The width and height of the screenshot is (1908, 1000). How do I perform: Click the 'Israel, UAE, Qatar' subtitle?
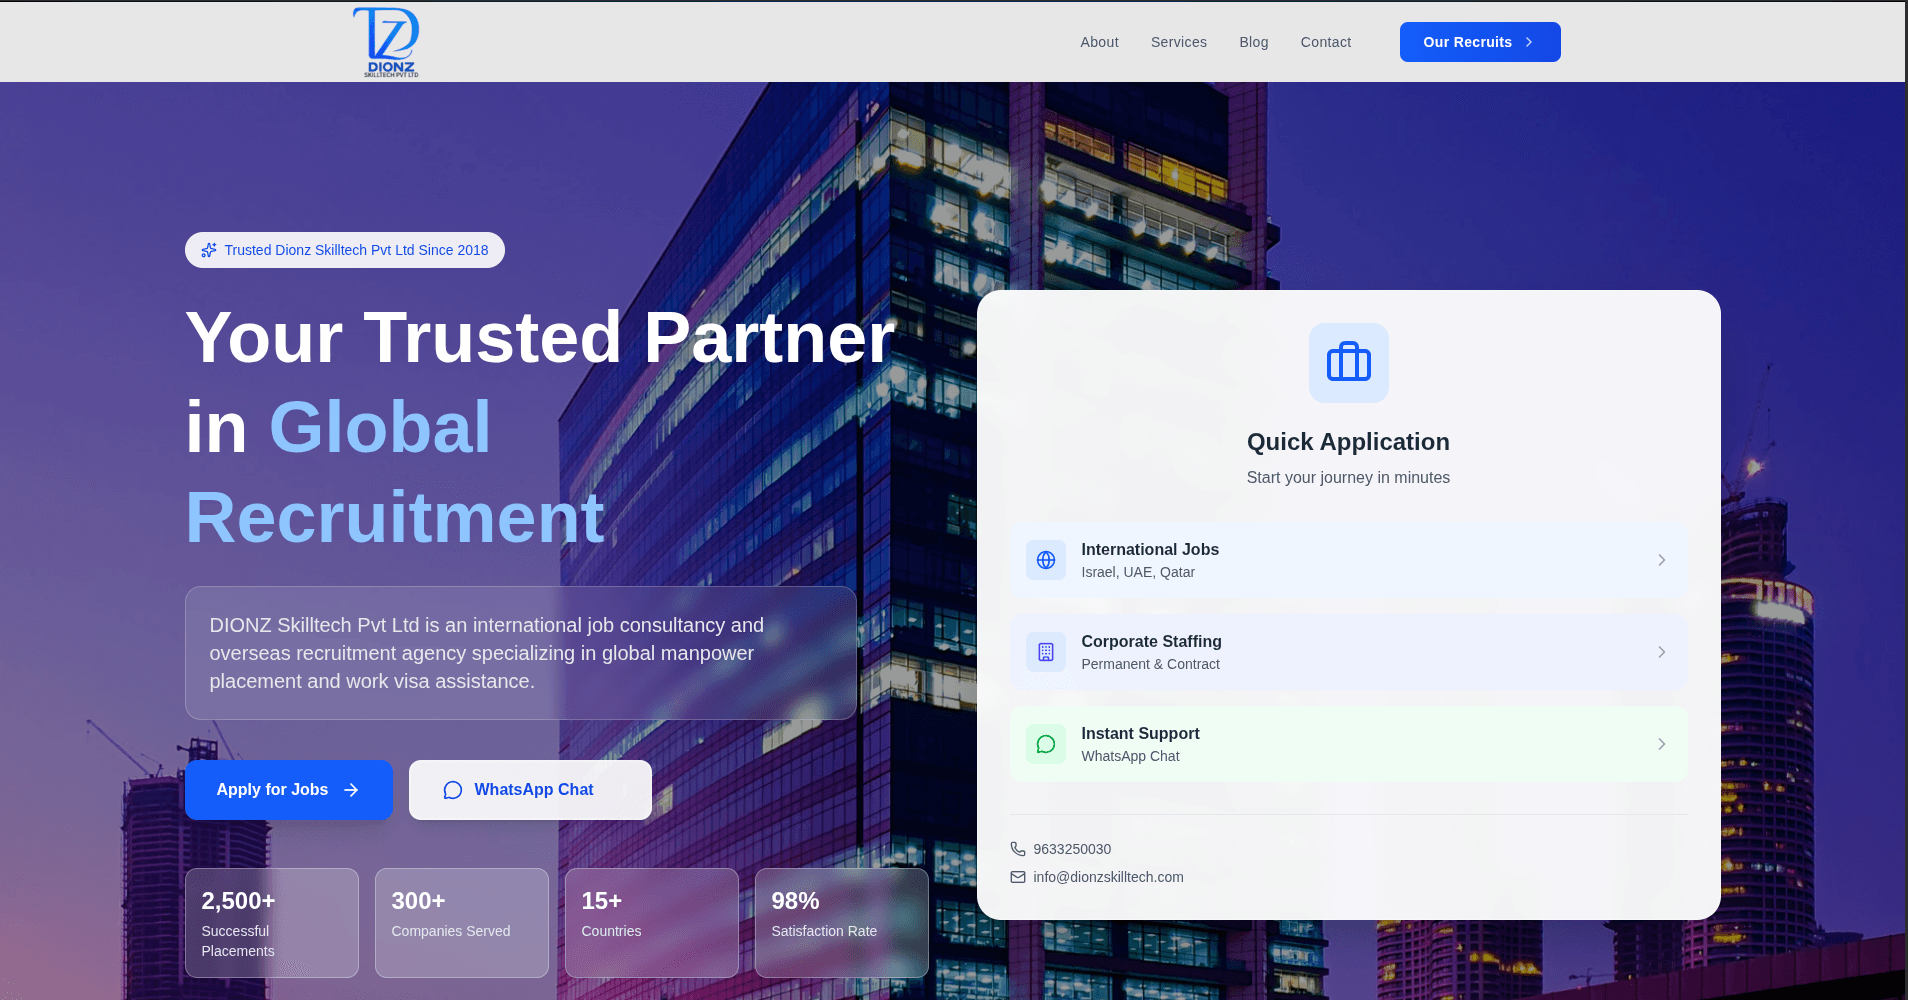tap(1138, 572)
